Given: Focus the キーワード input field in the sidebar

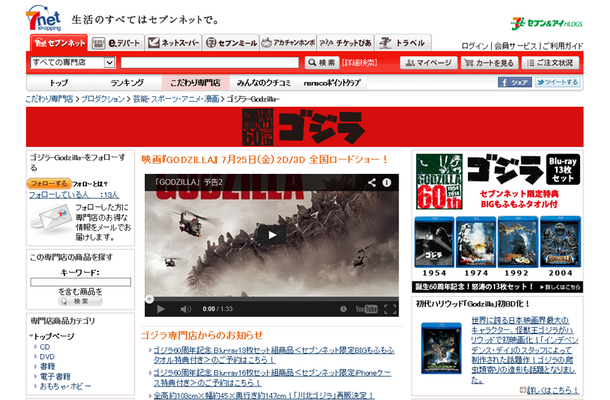Looking at the screenshot, I should point(81,282).
